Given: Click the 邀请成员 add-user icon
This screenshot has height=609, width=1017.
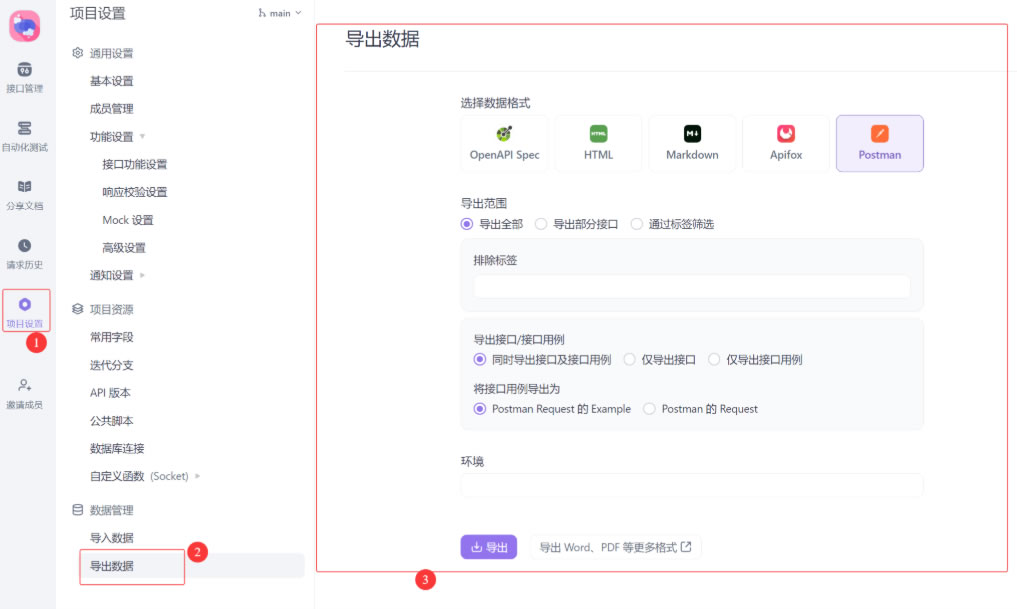Looking at the screenshot, I should click(25, 385).
